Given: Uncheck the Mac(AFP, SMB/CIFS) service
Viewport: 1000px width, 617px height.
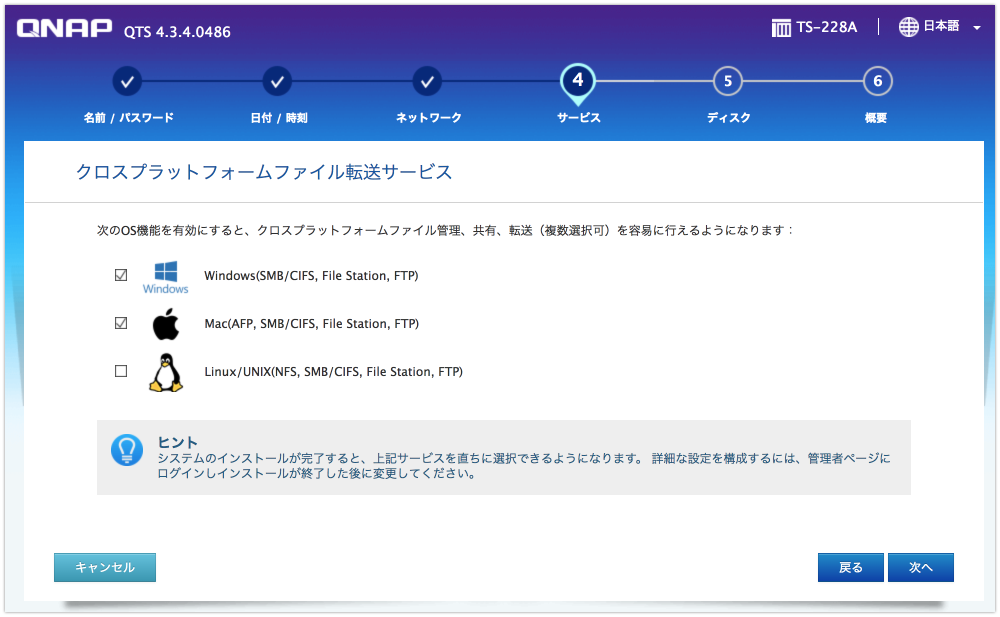Looking at the screenshot, I should (x=121, y=322).
